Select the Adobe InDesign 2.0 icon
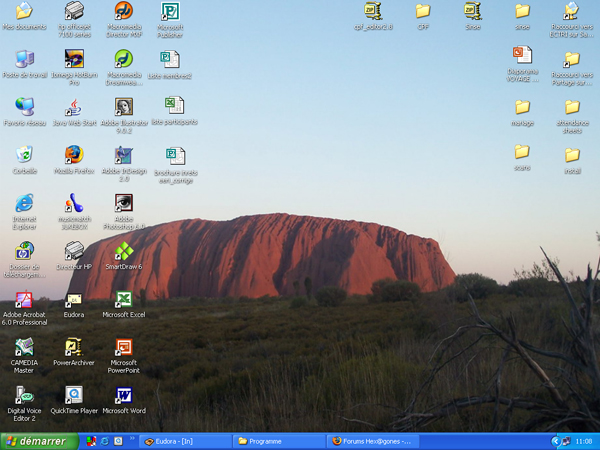 pyautogui.click(x=123, y=155)
